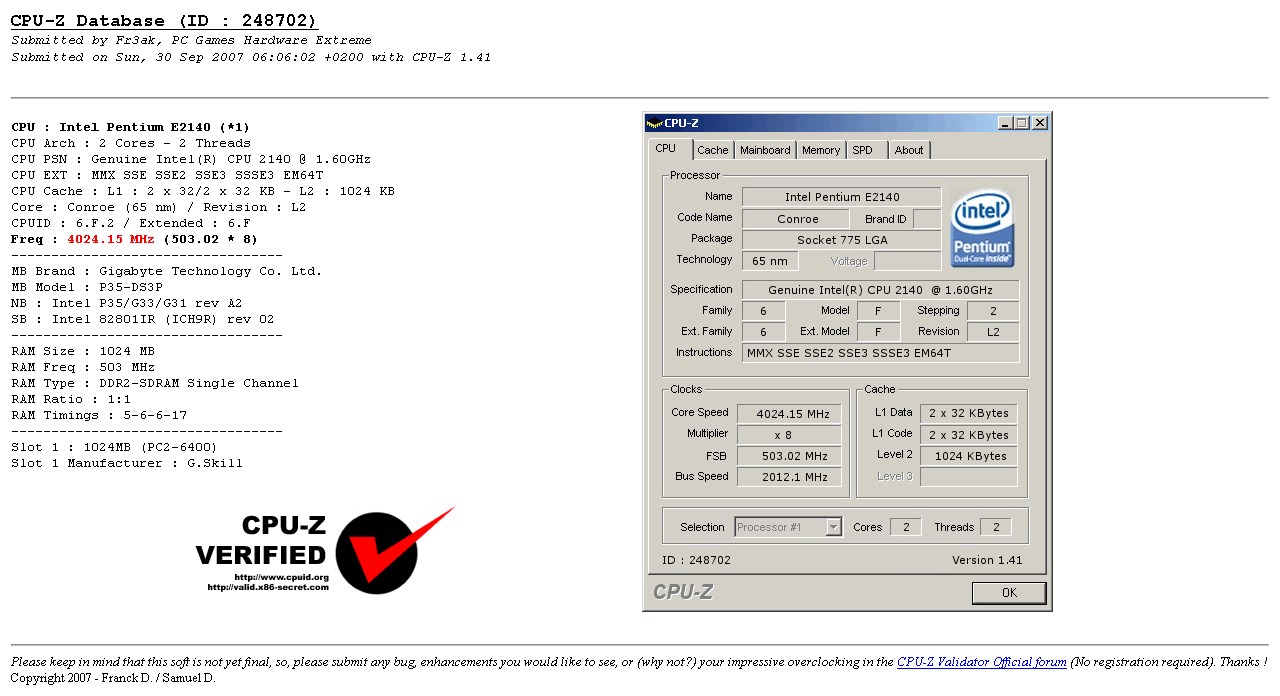Screen dimensions: 1280x696
Task: Click the Package field Socket 775 LGA
Action: (841, 240)
